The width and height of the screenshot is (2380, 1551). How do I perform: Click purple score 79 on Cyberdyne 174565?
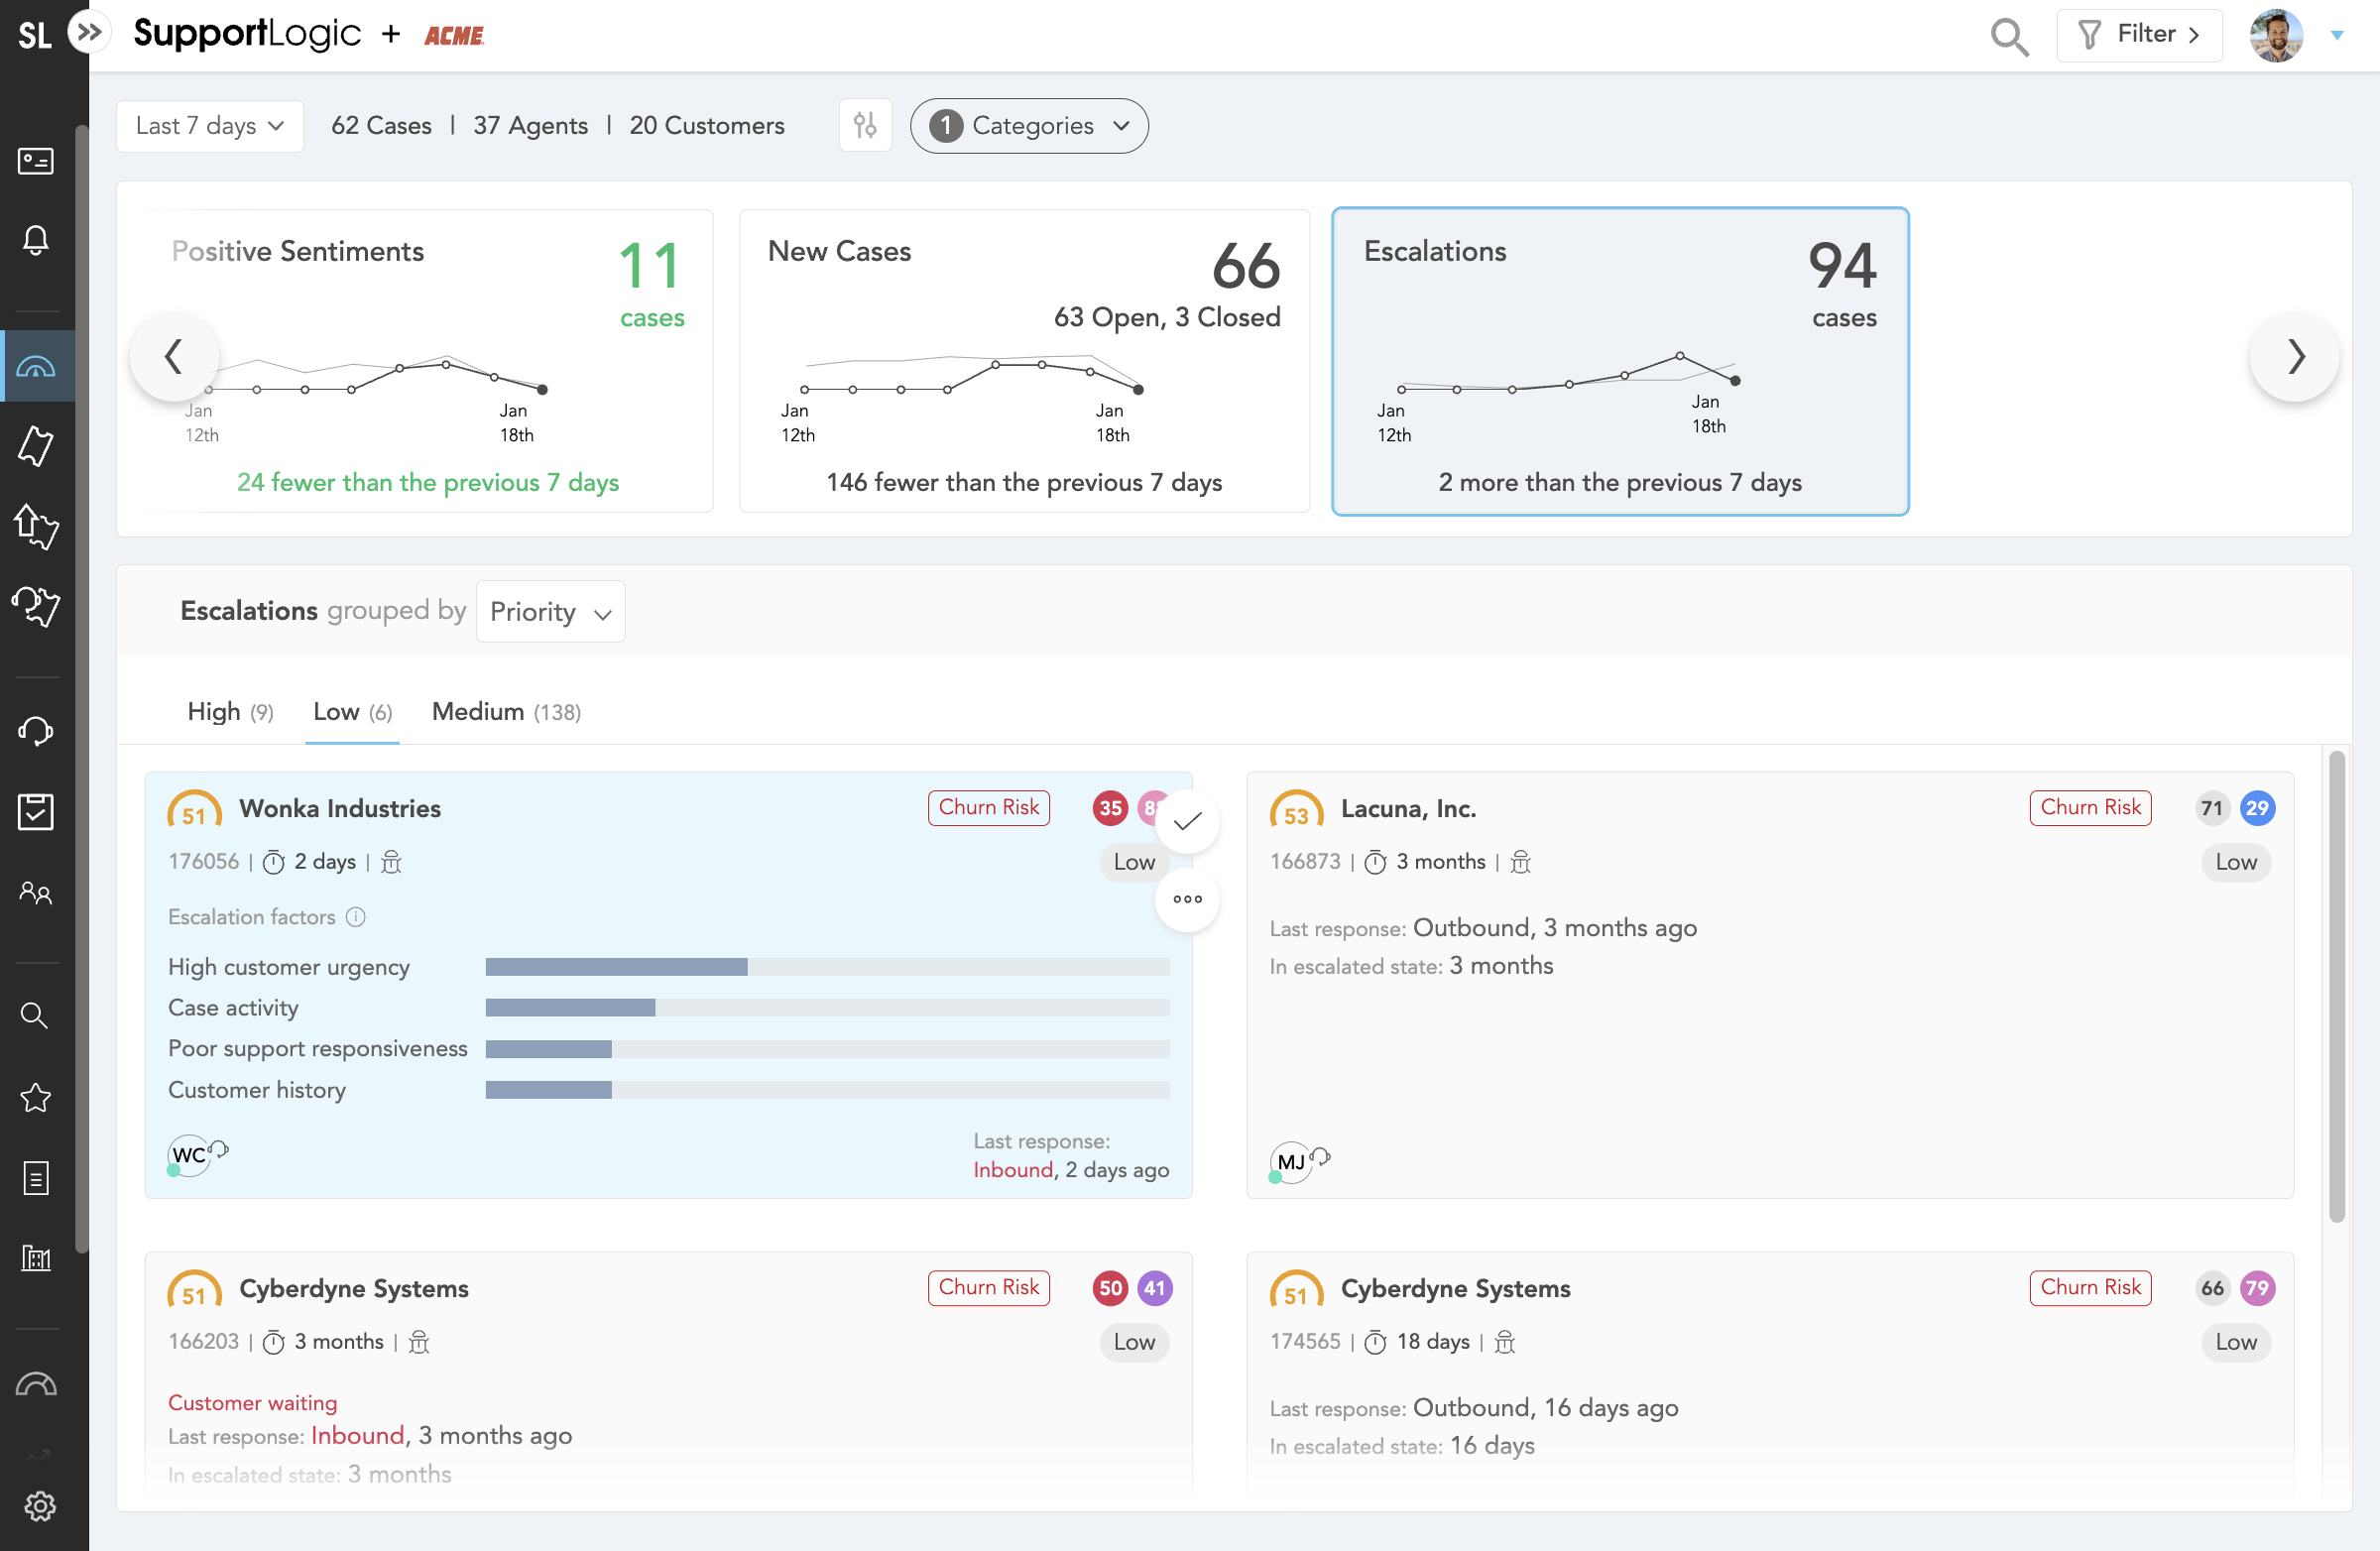pos(2257,1288)
